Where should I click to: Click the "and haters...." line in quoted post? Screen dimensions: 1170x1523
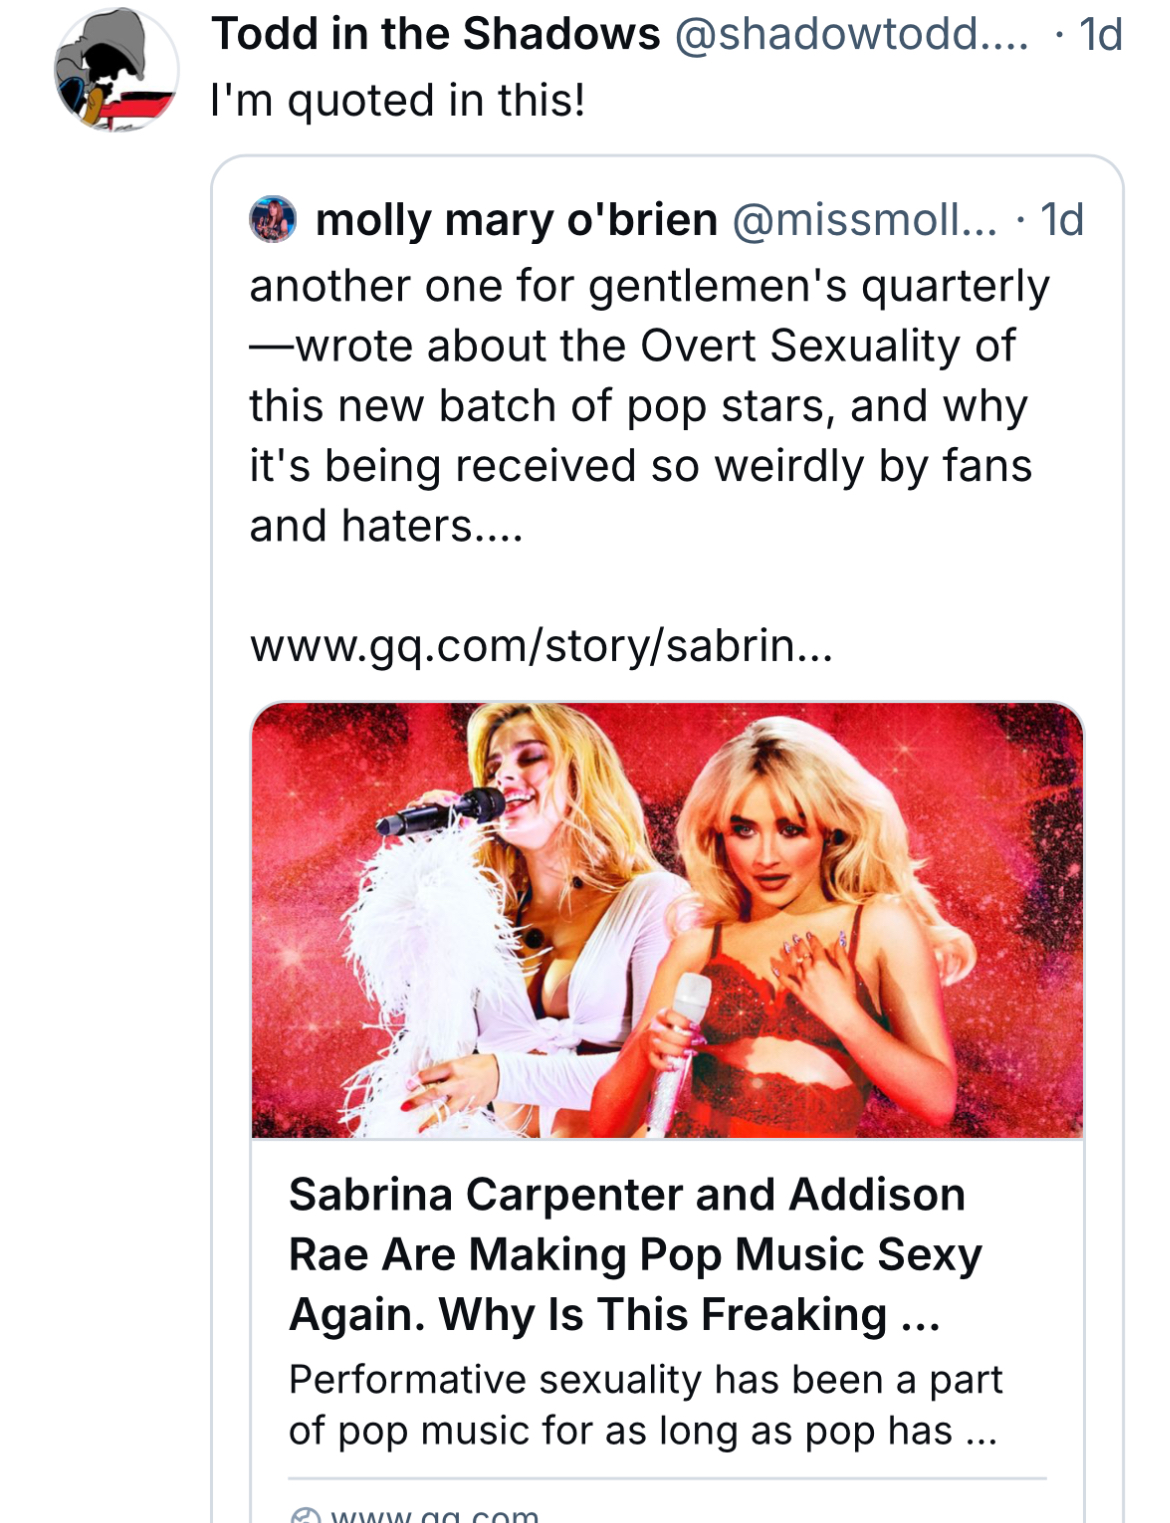tap(386, 526)
